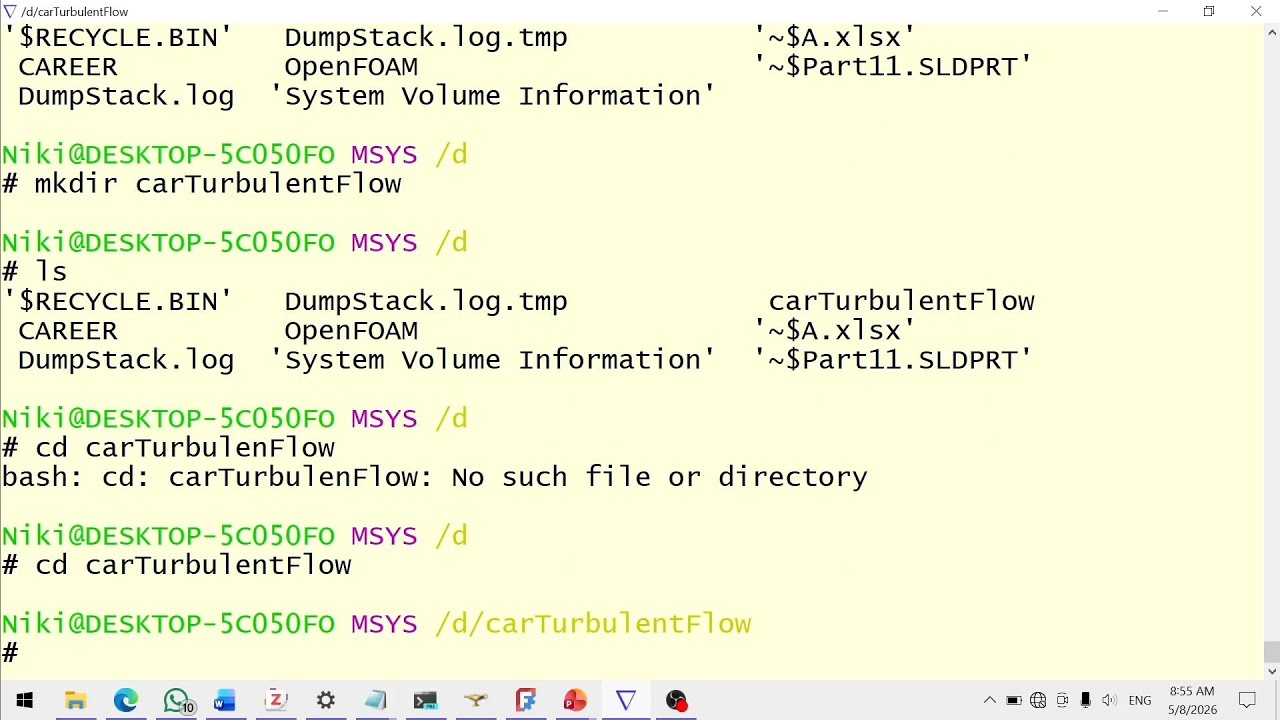Open the golden lamp app in the taskbar
The width and height of the screenshot is (1280, 720).
[x=476, y=700]
